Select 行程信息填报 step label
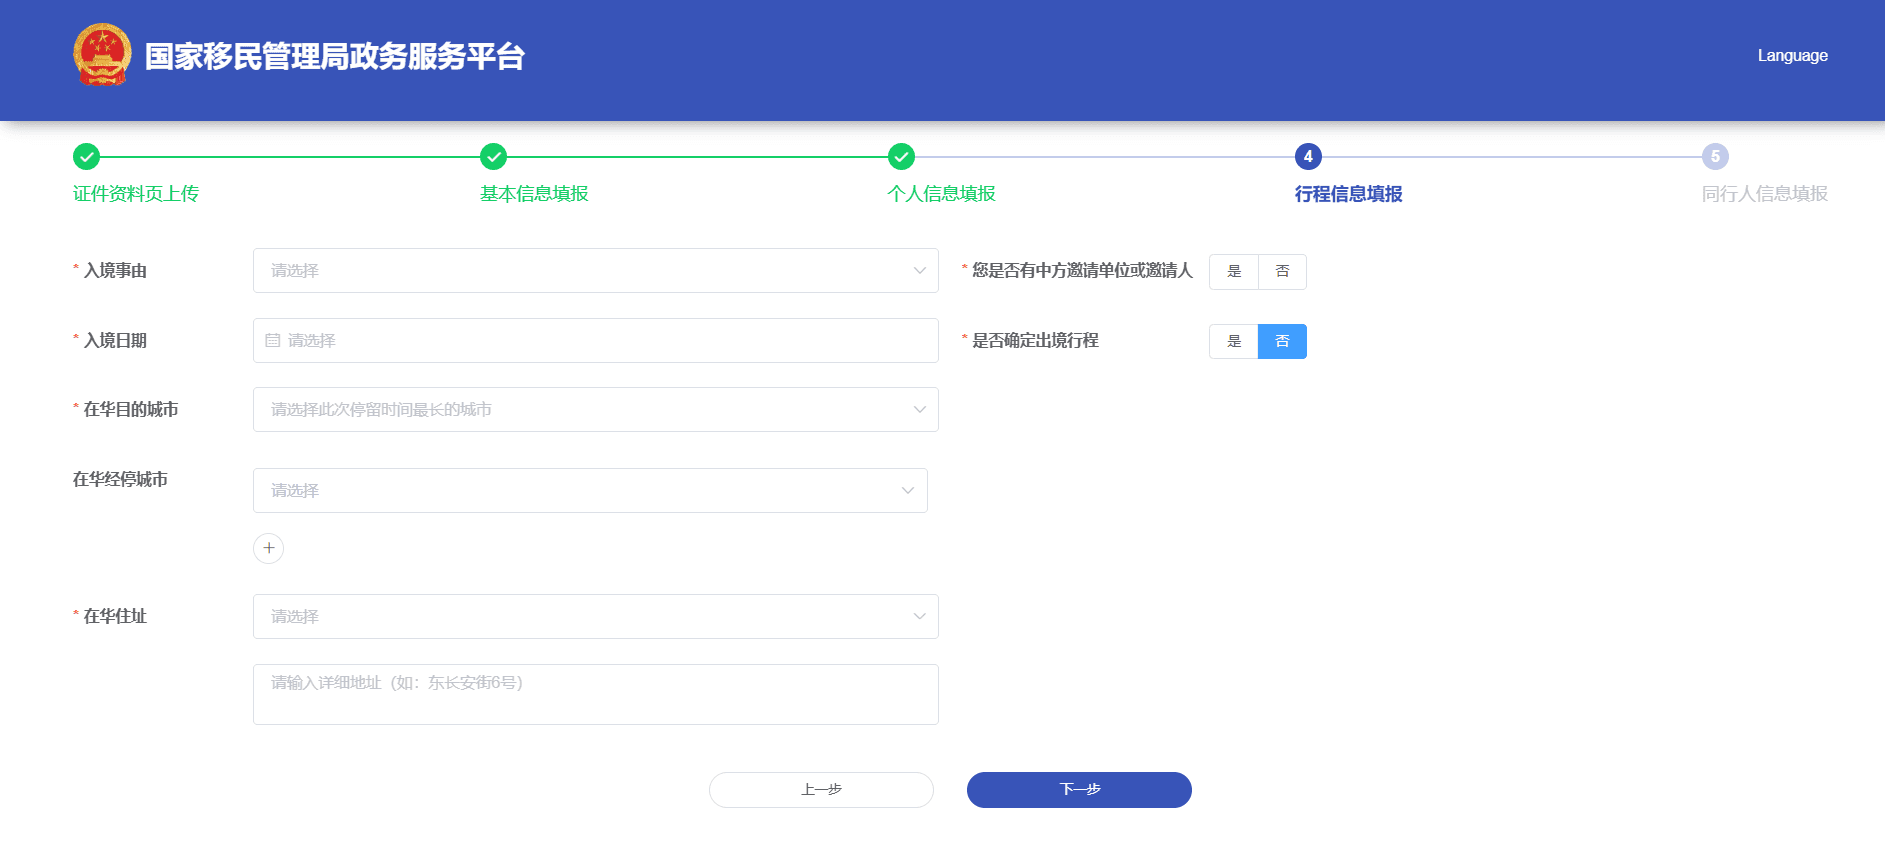Viewport: 1885px width, 856px height. coord(1349,194)
